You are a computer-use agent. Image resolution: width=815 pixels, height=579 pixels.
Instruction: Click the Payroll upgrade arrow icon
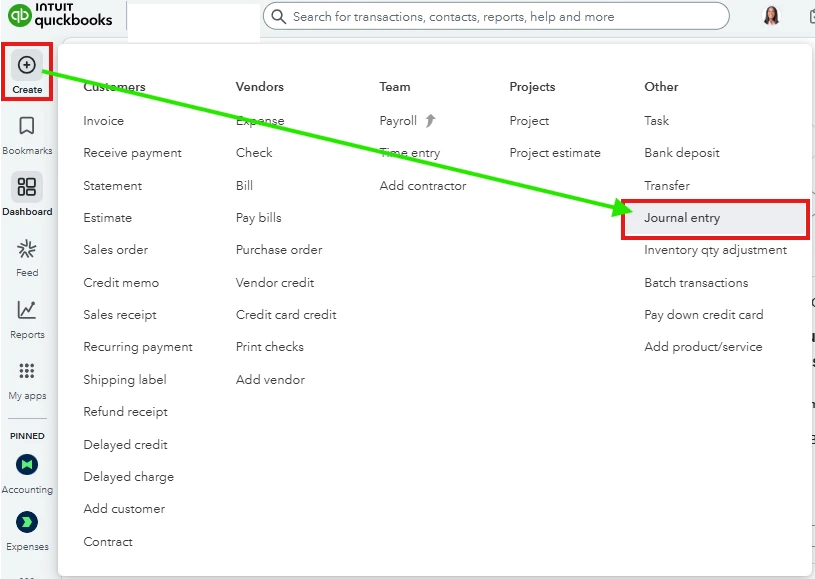(x=430, y=121)
